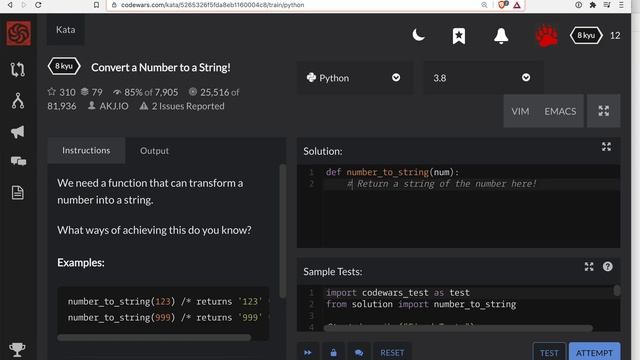Image resolution: width=640 pixels, height=360 pixels.
Task: Click the instructions panel vertical scrollbar
Action: pos(282,231)
